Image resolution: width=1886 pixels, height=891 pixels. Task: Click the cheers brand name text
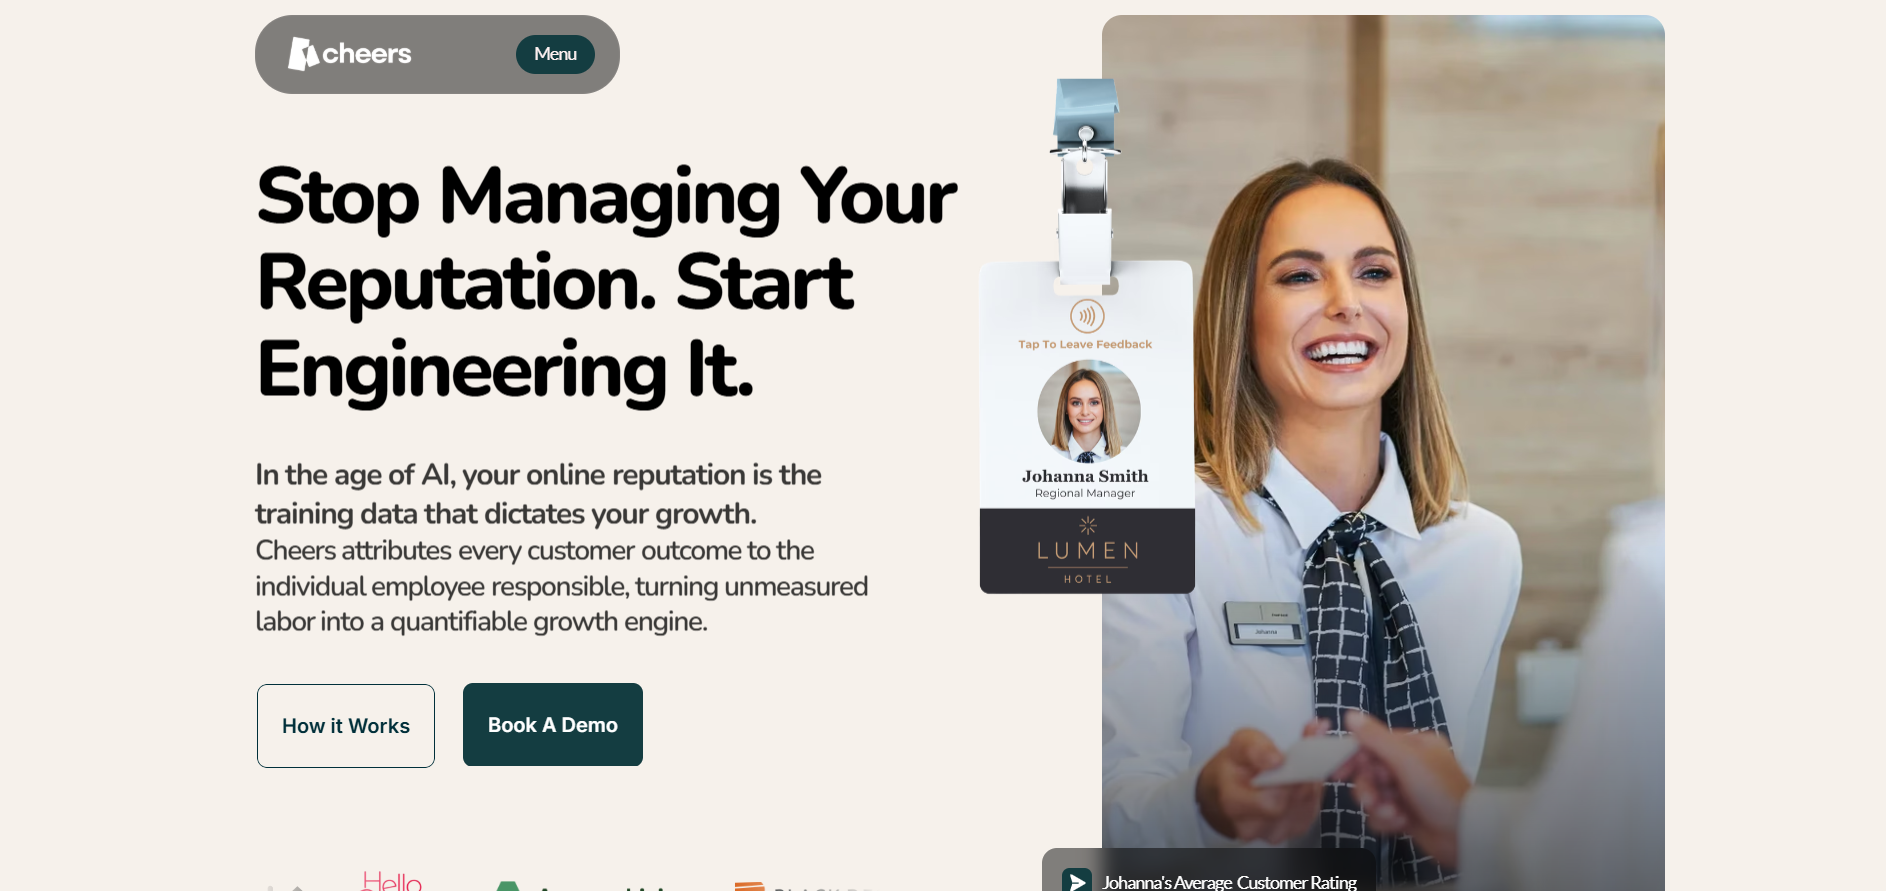click(x=366, y=54)
